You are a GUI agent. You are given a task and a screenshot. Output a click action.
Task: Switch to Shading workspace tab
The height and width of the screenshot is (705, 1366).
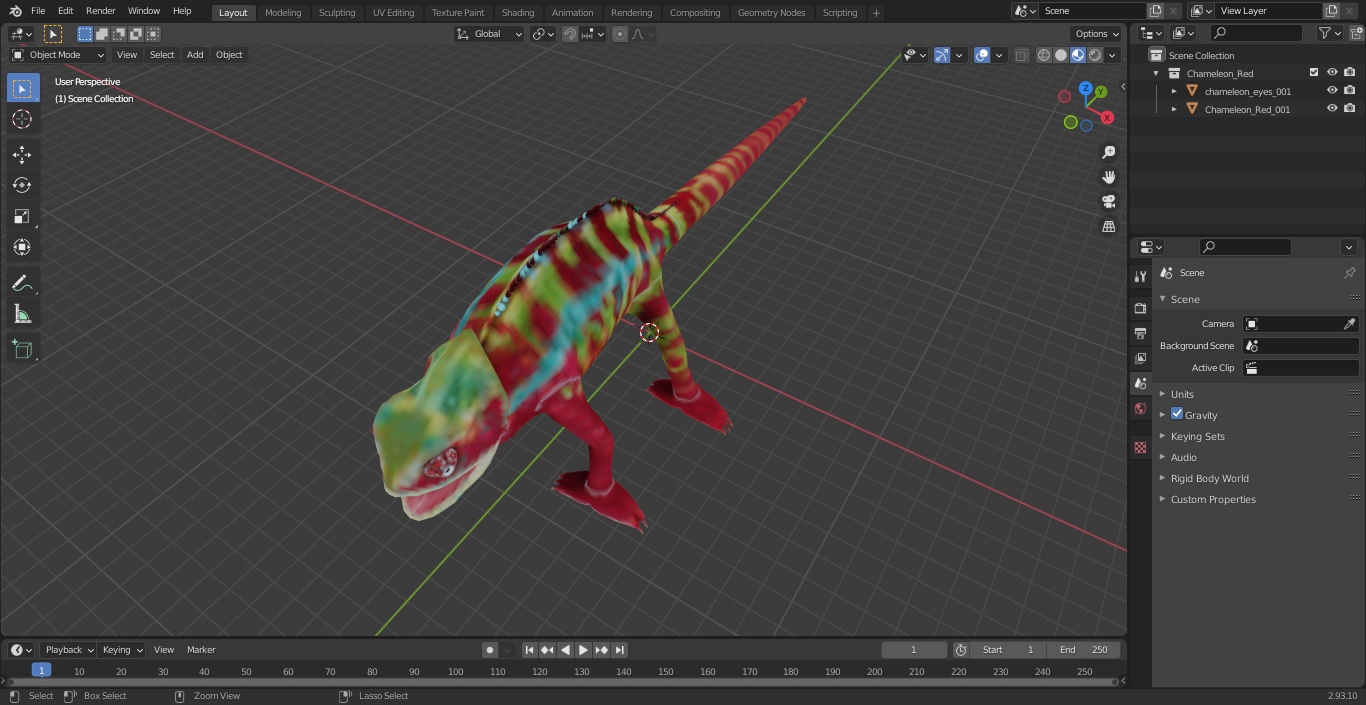(x=518, y=12)
